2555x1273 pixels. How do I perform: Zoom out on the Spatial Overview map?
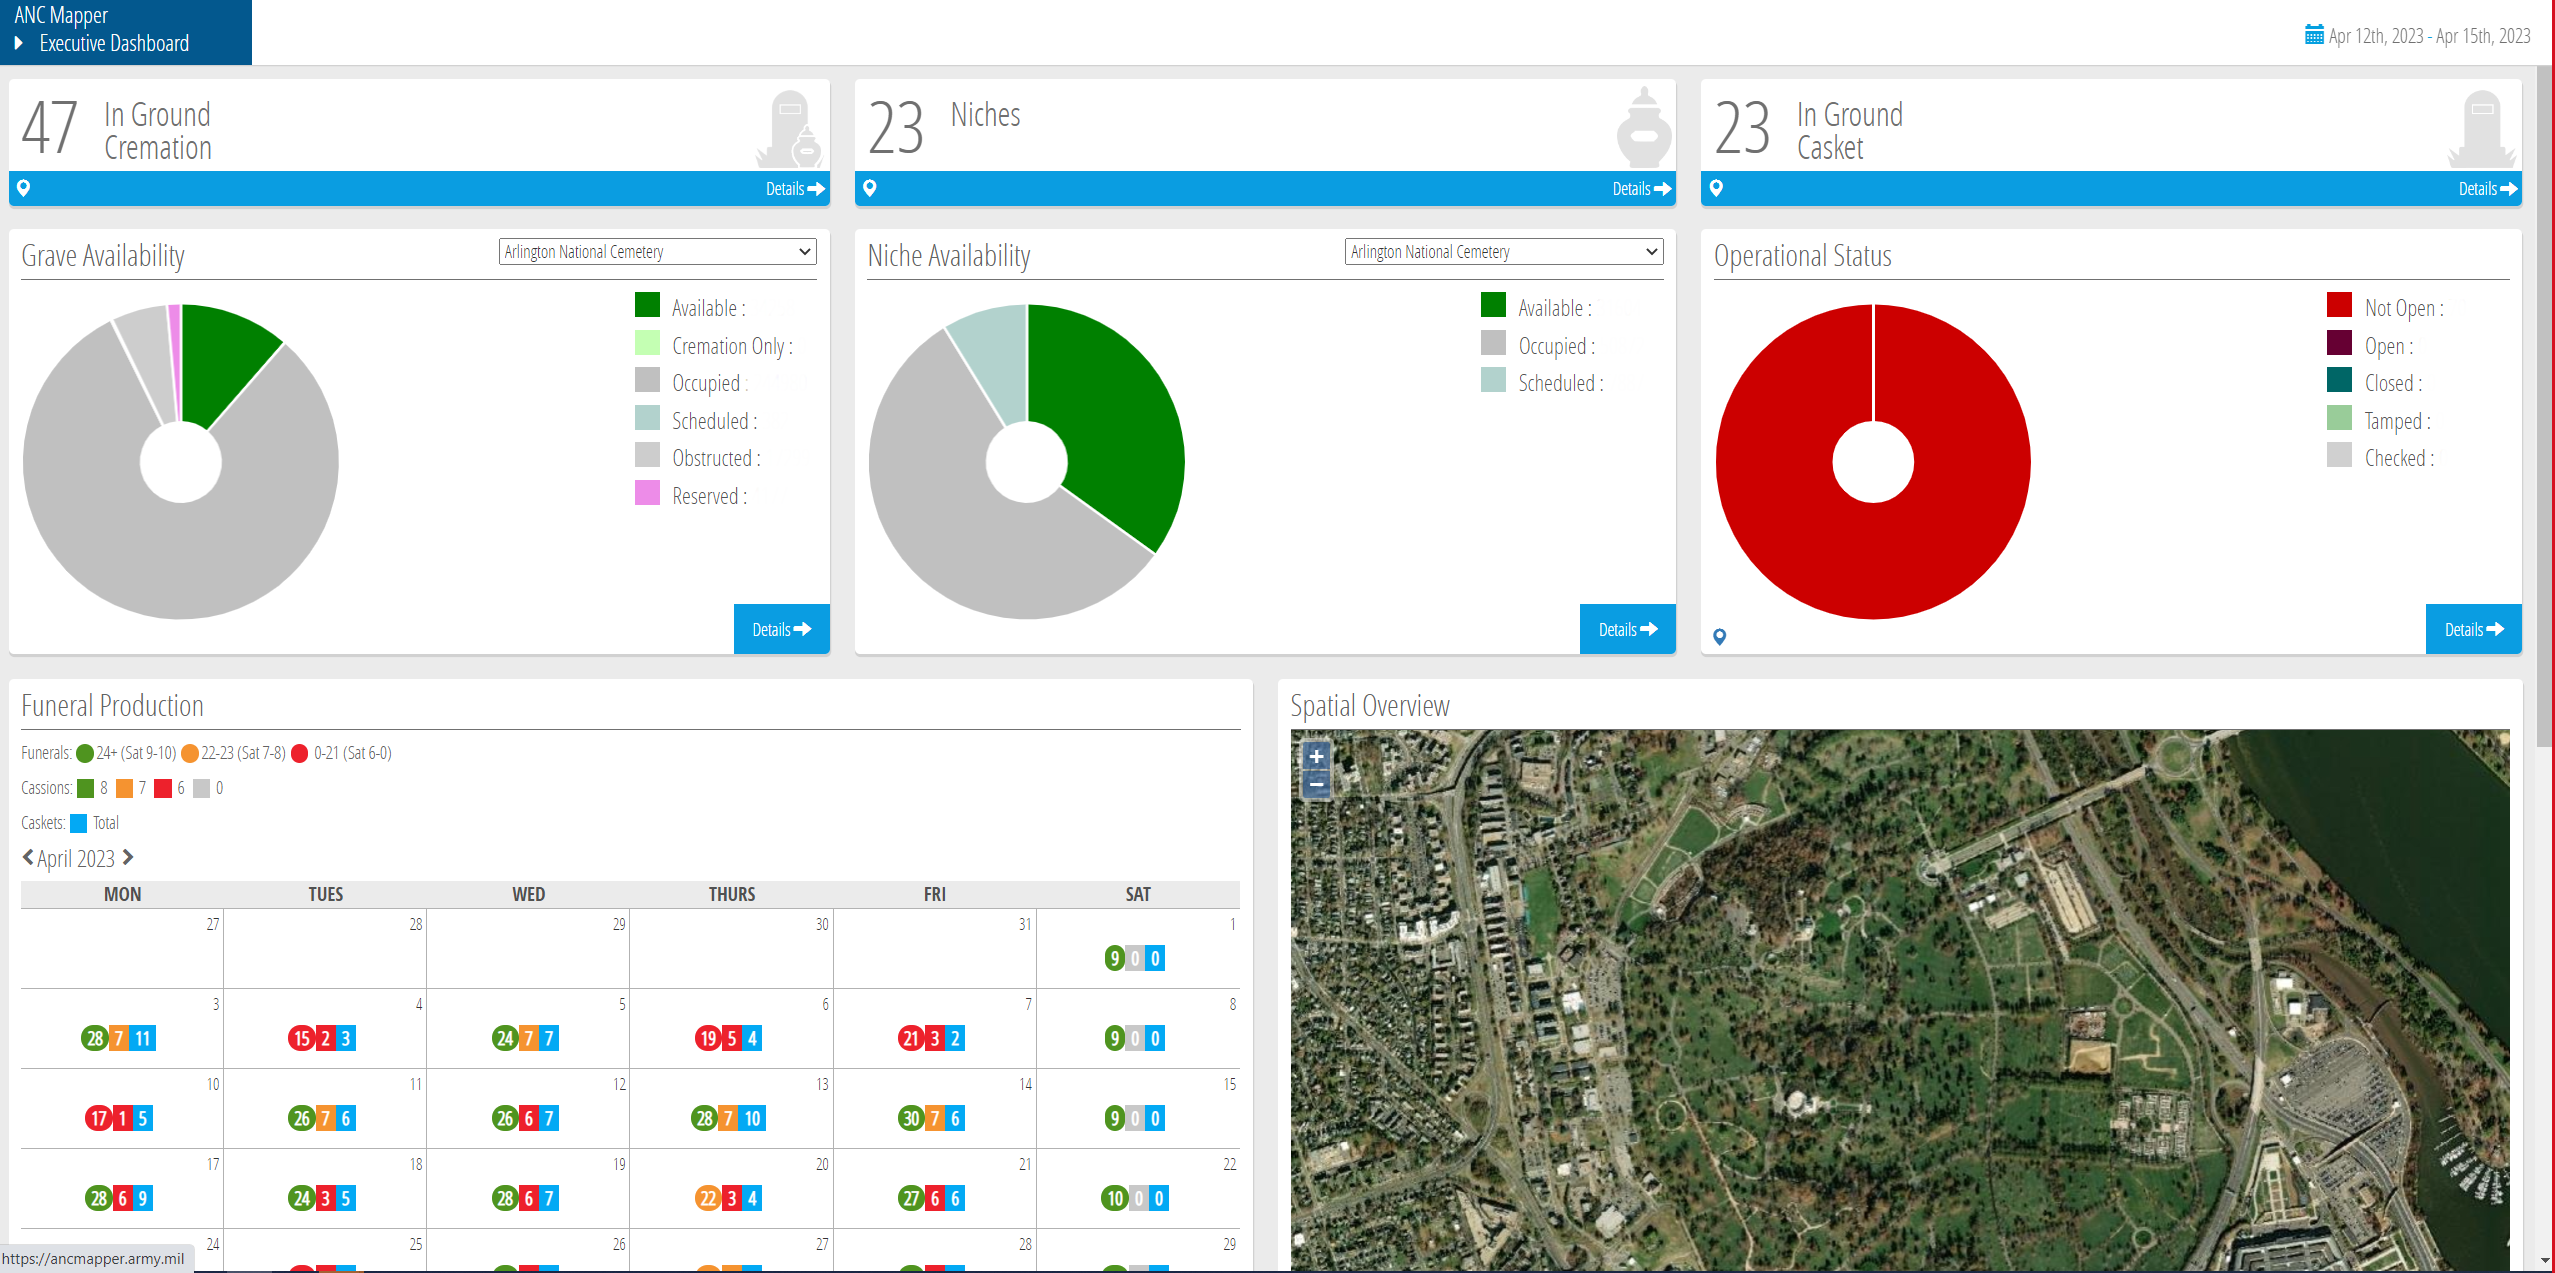(x=1317, y=785)
